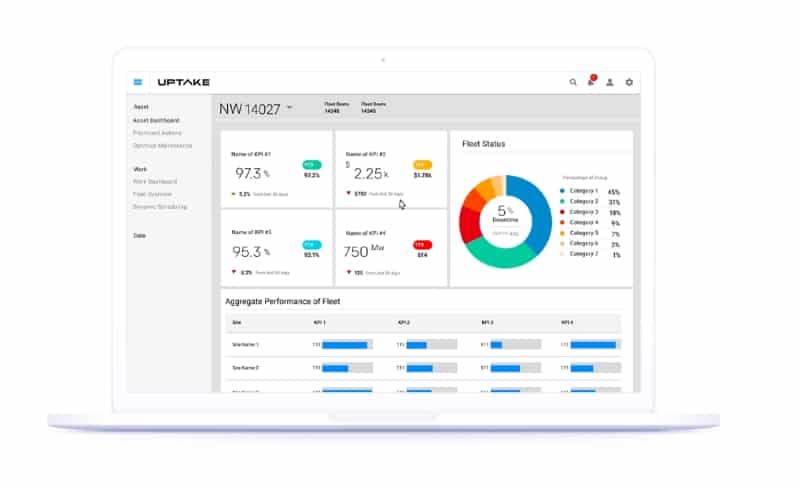Select Category 4 legend label
The width and height of the screenshot is (800, 489).
(x=584, y=223)
